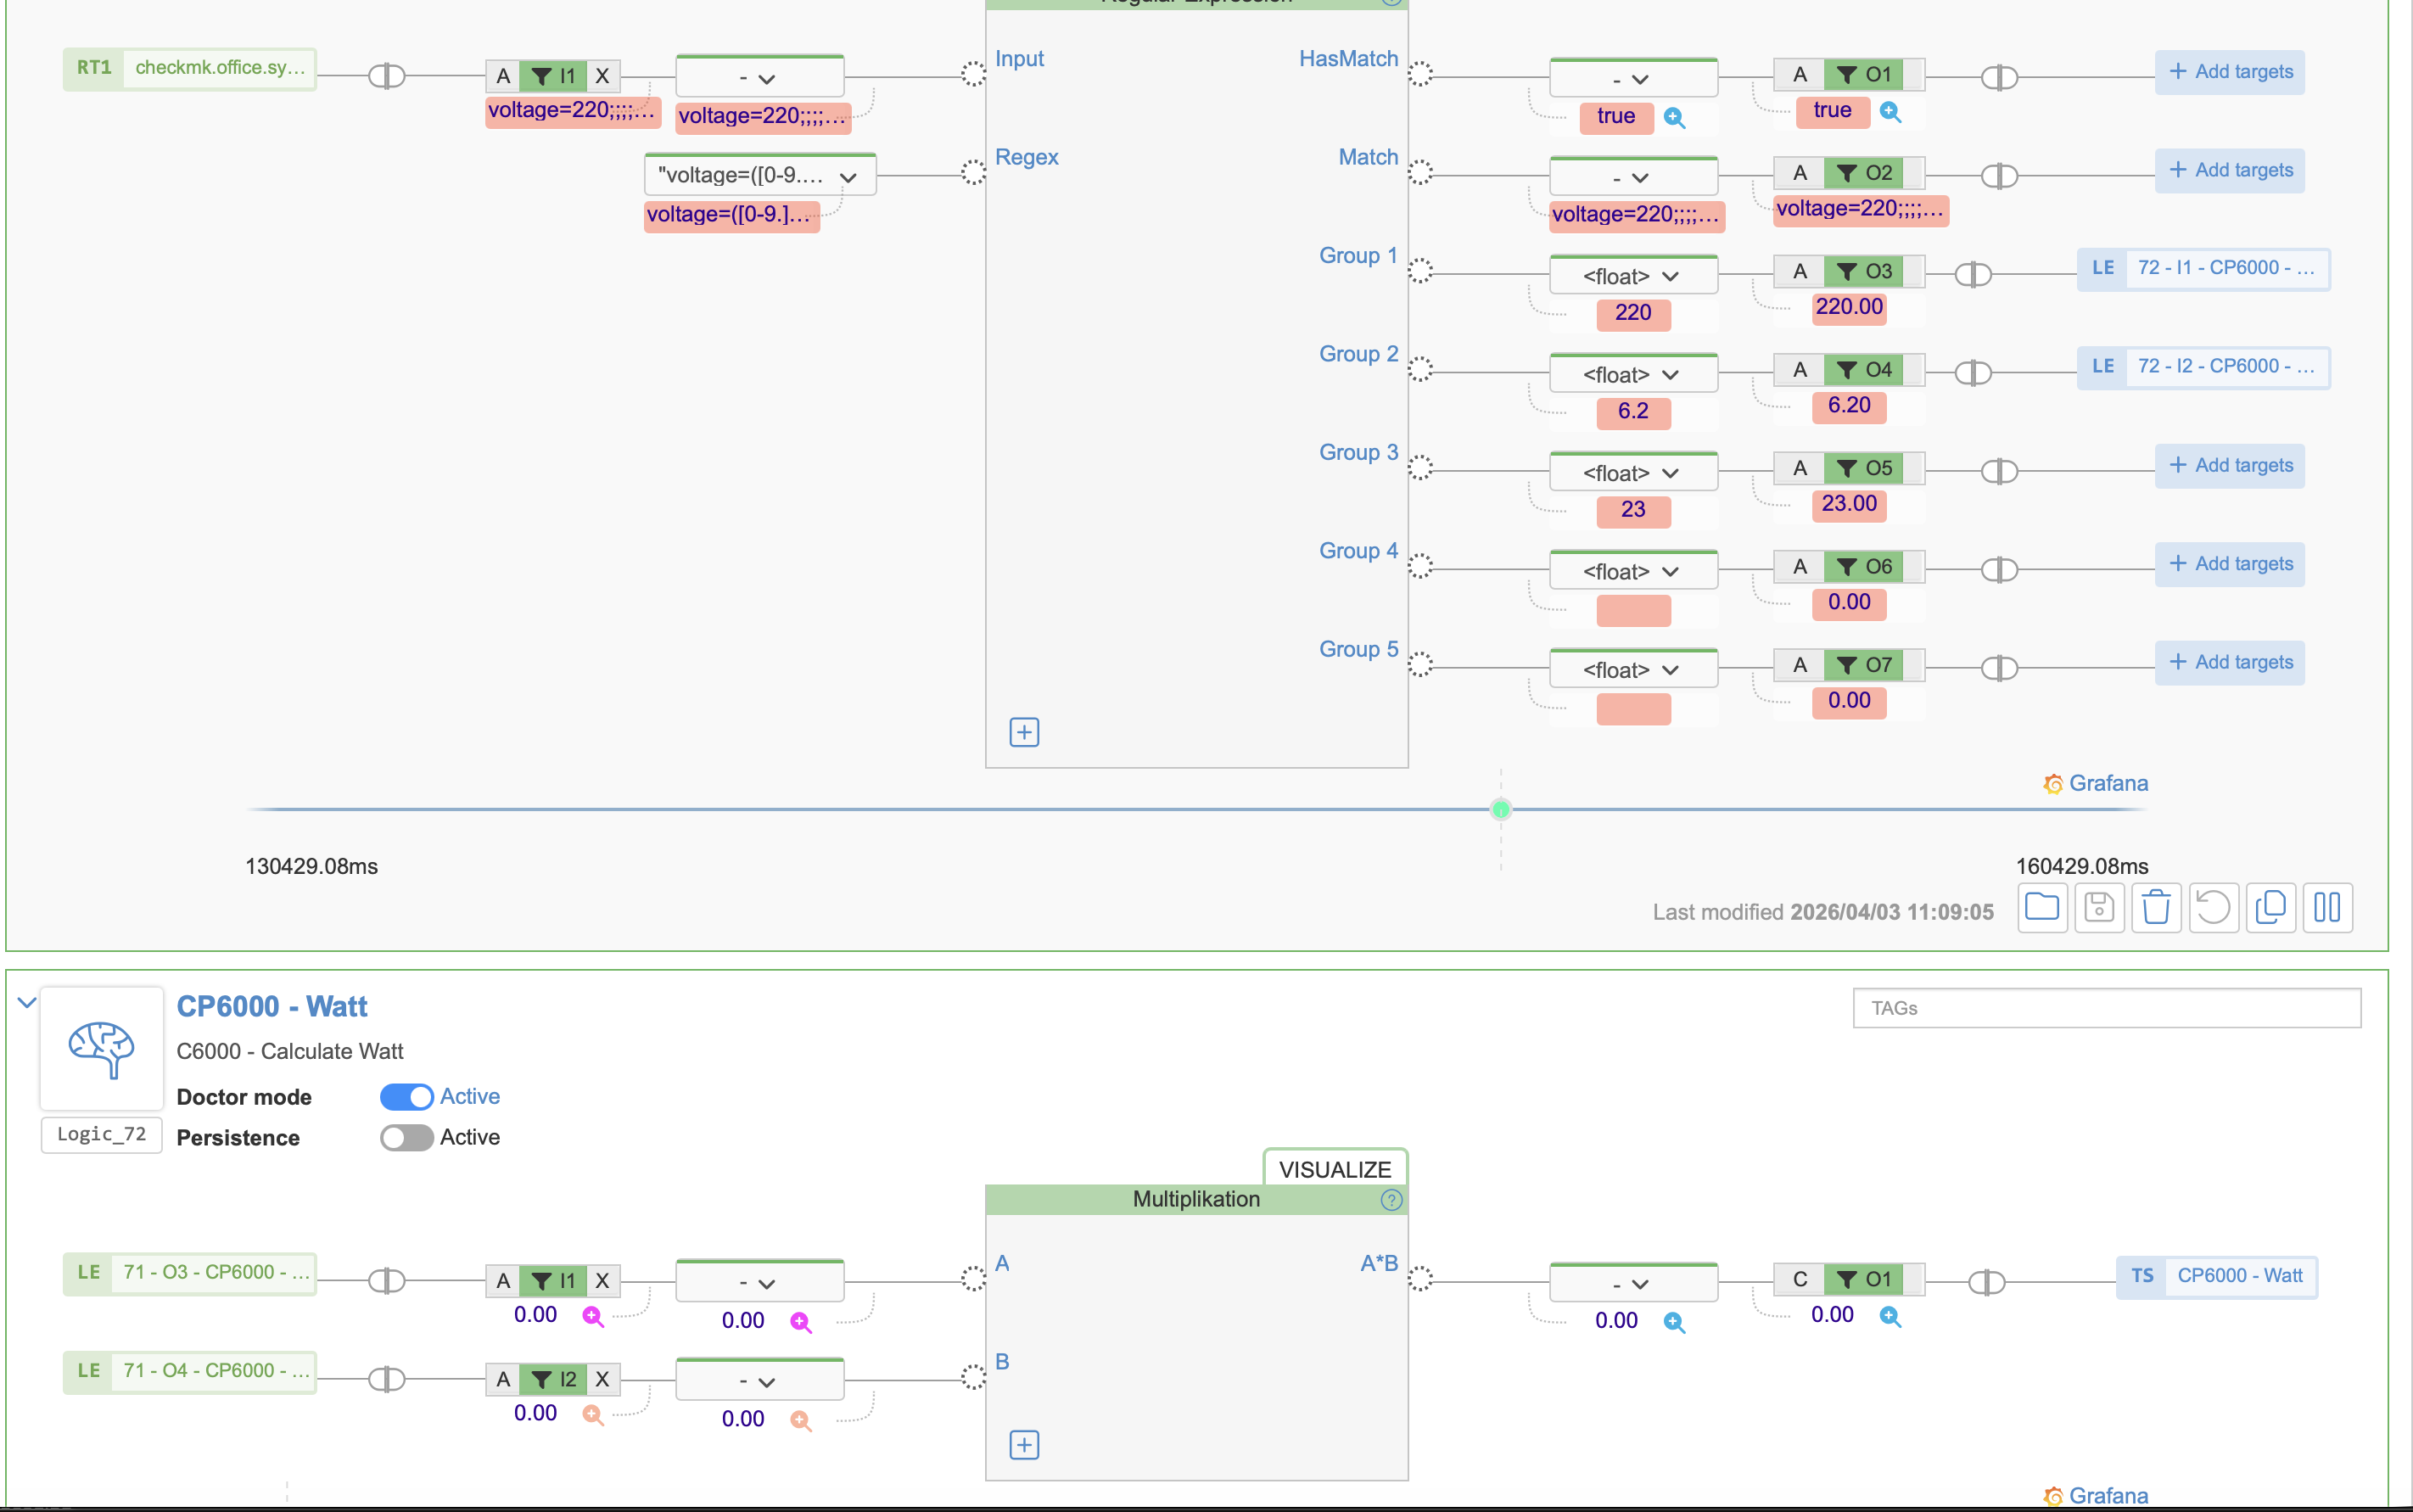
Task: Click the folder icon below the timeline
Action: [x=2041, y=908]
